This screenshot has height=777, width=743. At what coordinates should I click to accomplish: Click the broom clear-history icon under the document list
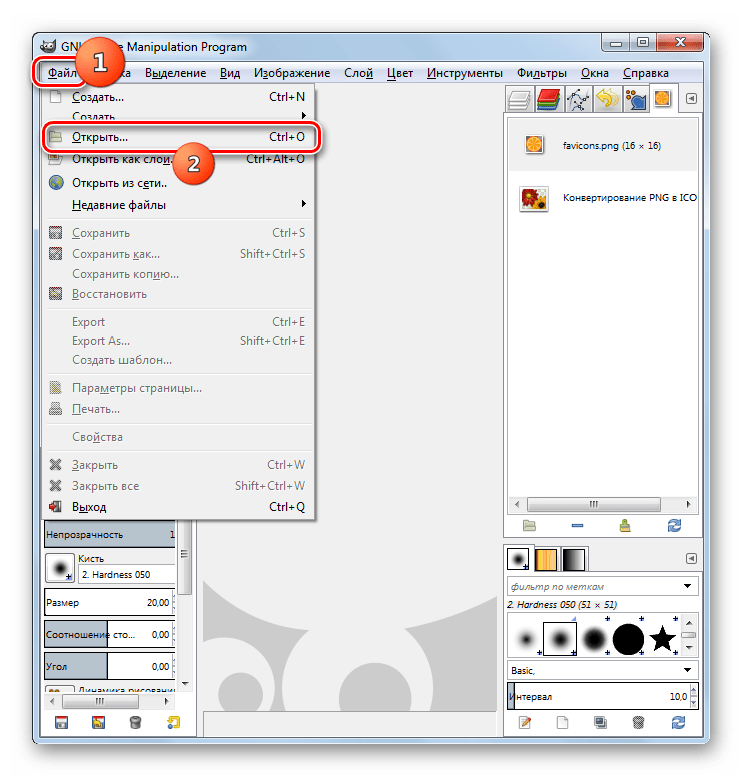[x=625, y=525]
